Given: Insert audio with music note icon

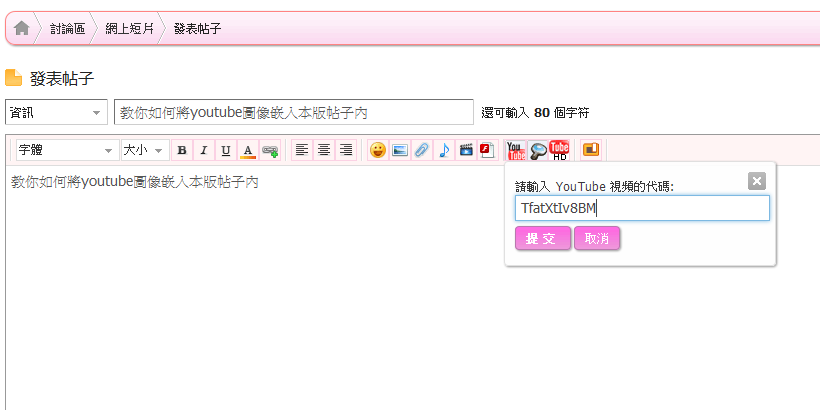Looking at the screenshot, I should (x=443, y=151).
